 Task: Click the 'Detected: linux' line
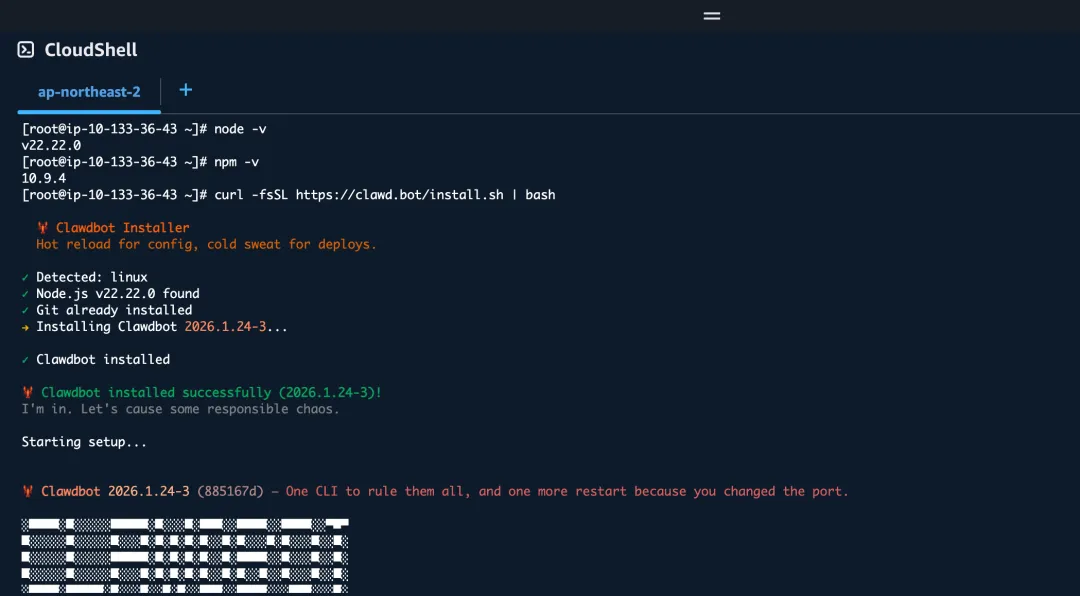(85, 277)
